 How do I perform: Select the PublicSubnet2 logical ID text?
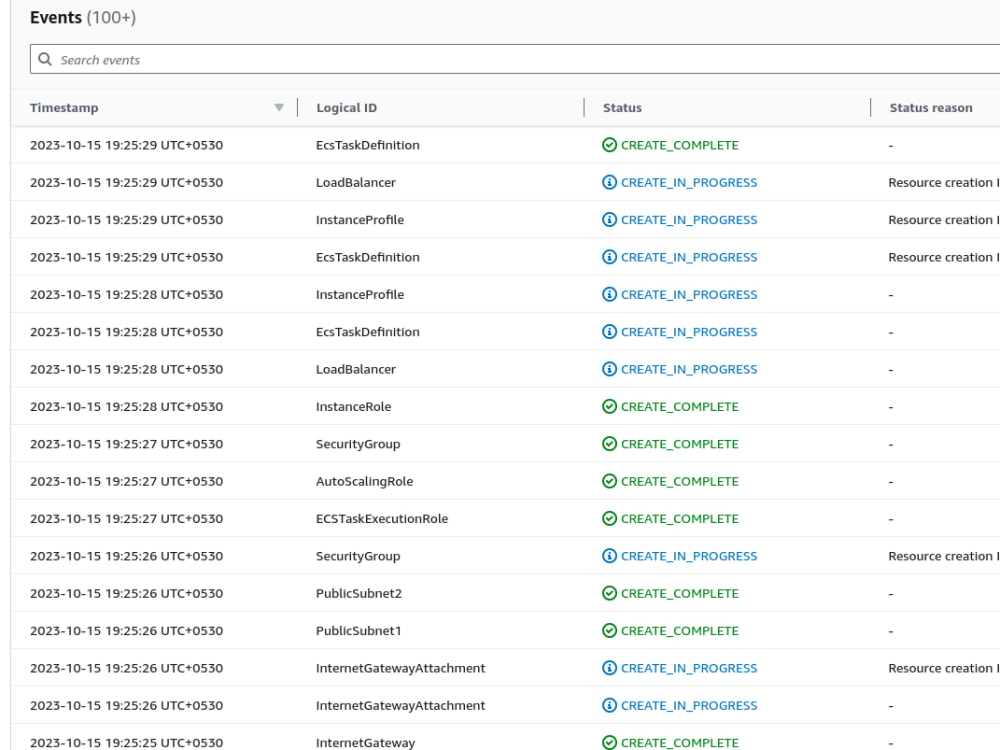point(358,593)
